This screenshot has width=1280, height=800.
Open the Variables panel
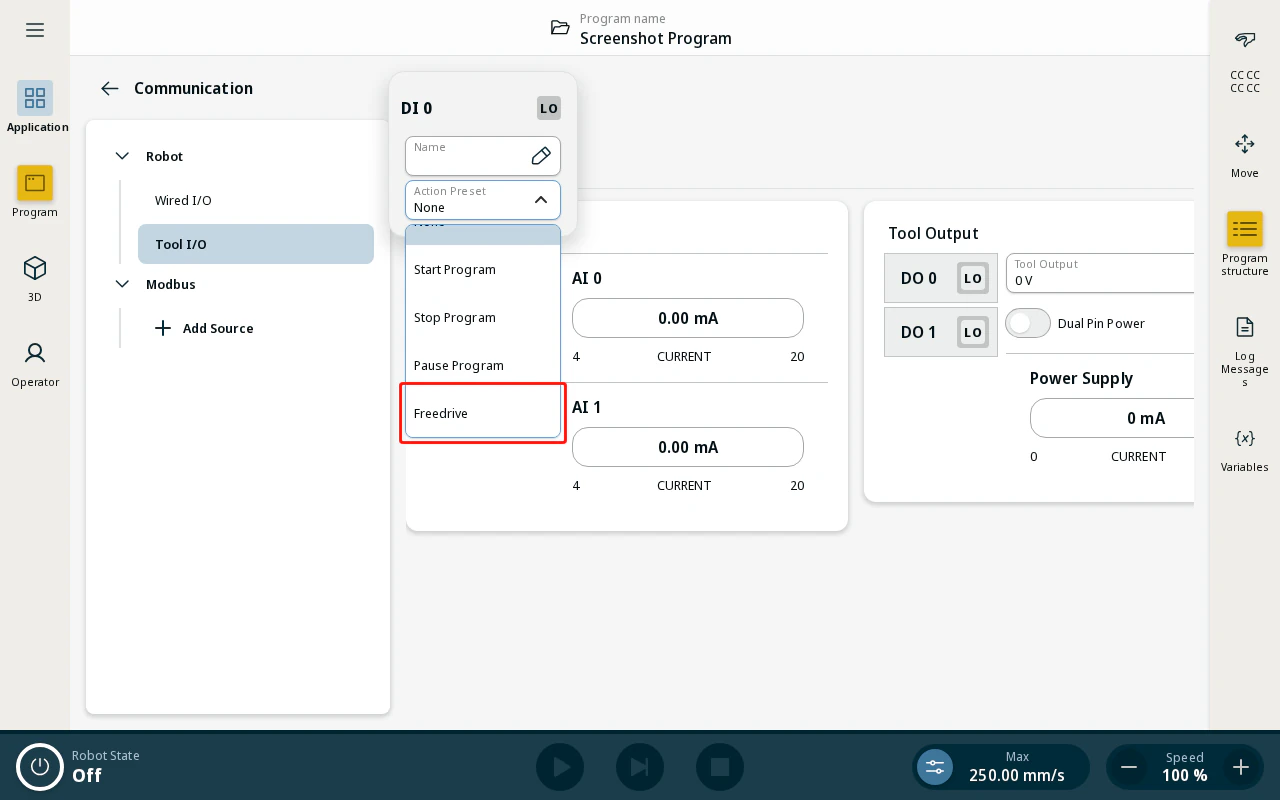tap(1245, 449)
